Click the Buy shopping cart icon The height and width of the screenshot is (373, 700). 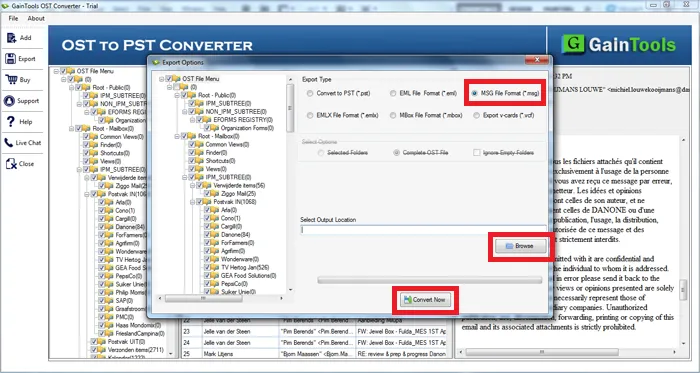11,79
